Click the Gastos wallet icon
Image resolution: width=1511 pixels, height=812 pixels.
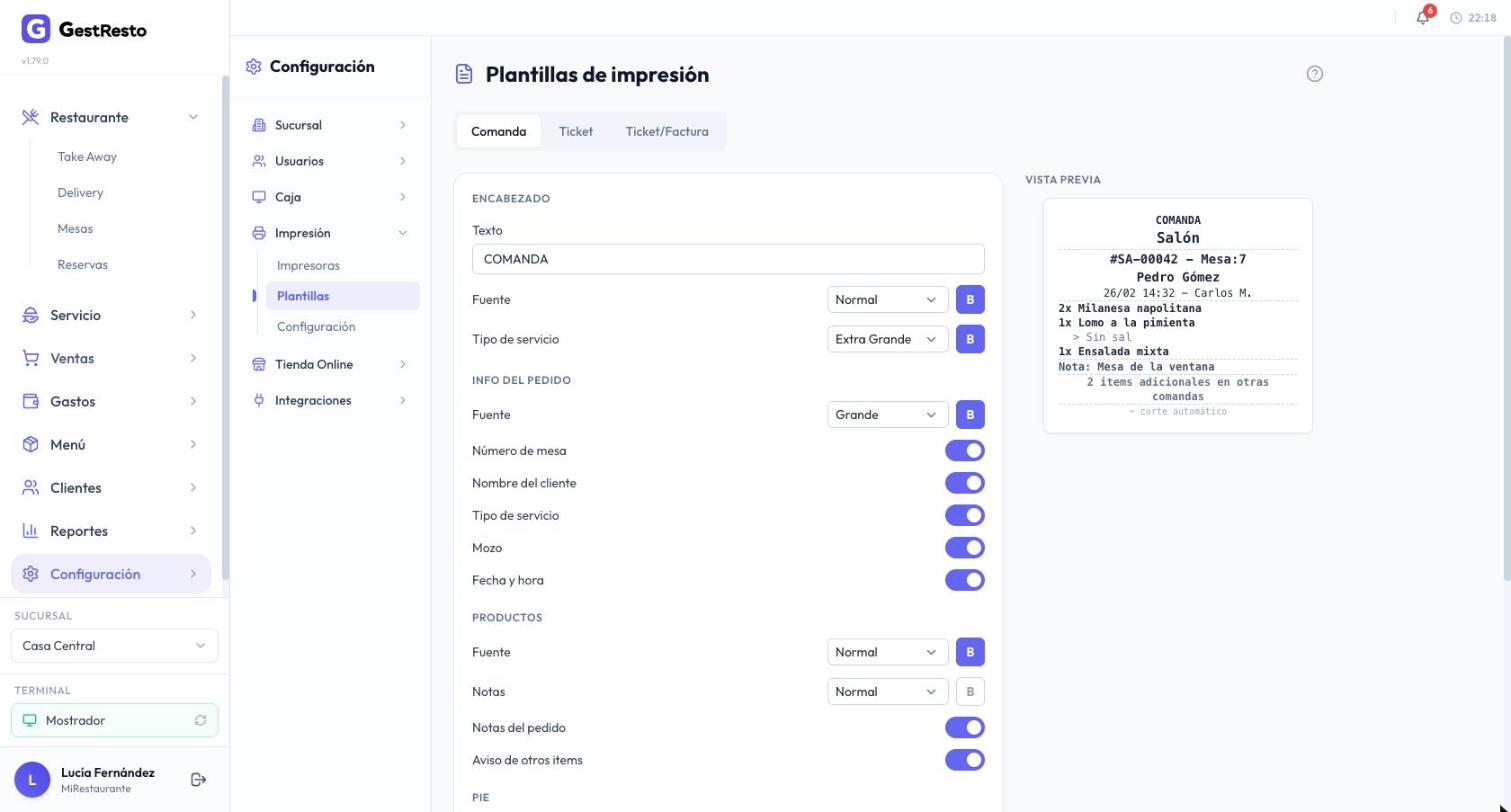click(30, 401)
